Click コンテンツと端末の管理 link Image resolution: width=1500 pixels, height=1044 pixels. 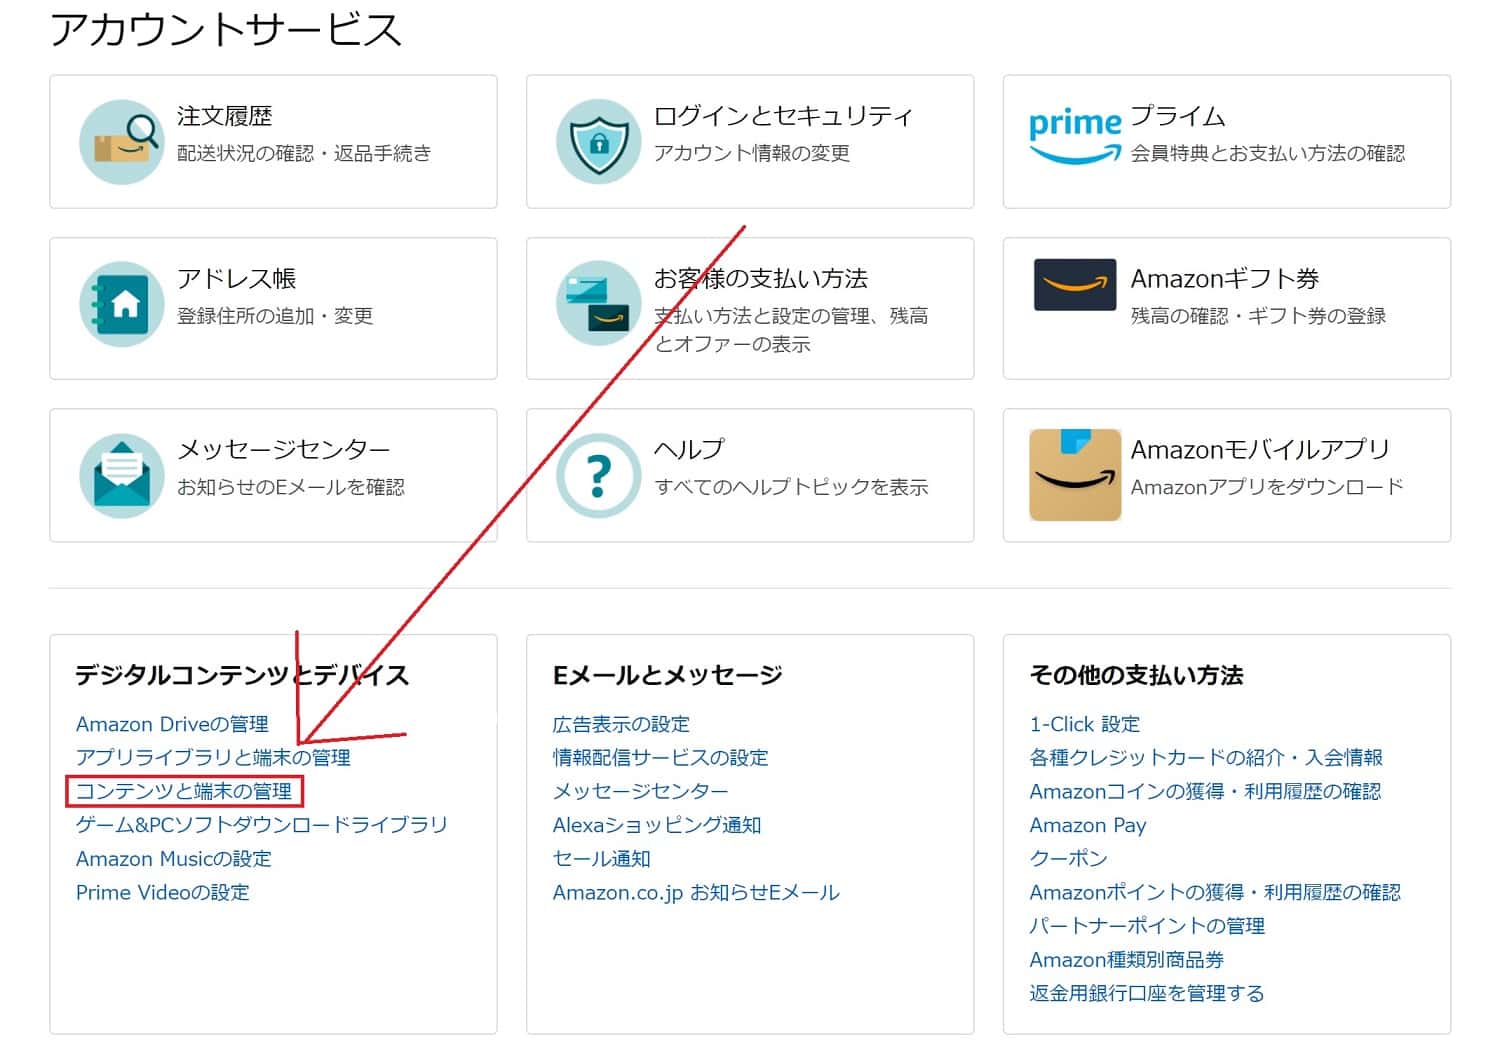[184, 791]
